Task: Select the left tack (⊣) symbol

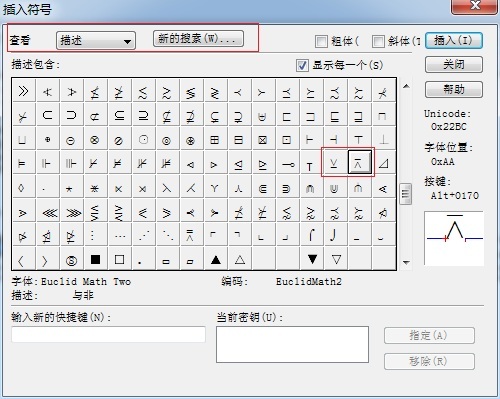Action: [335, 139]
